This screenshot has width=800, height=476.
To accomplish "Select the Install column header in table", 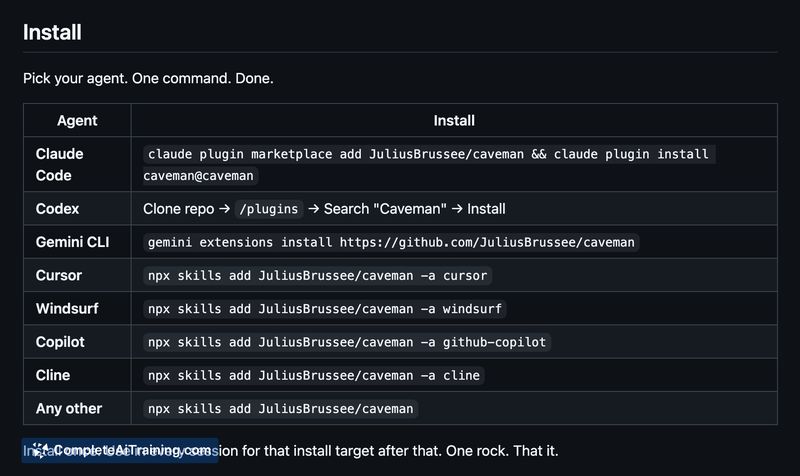I will coord(454,120).
